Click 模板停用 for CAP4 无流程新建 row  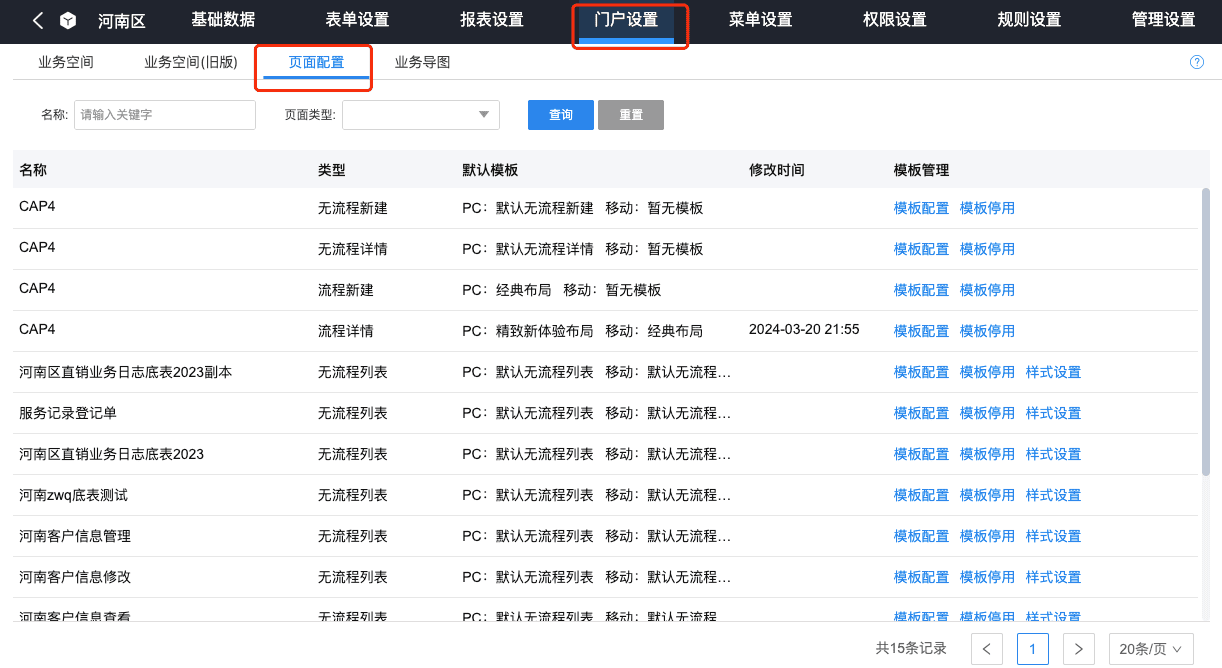(x=987, y=208)
